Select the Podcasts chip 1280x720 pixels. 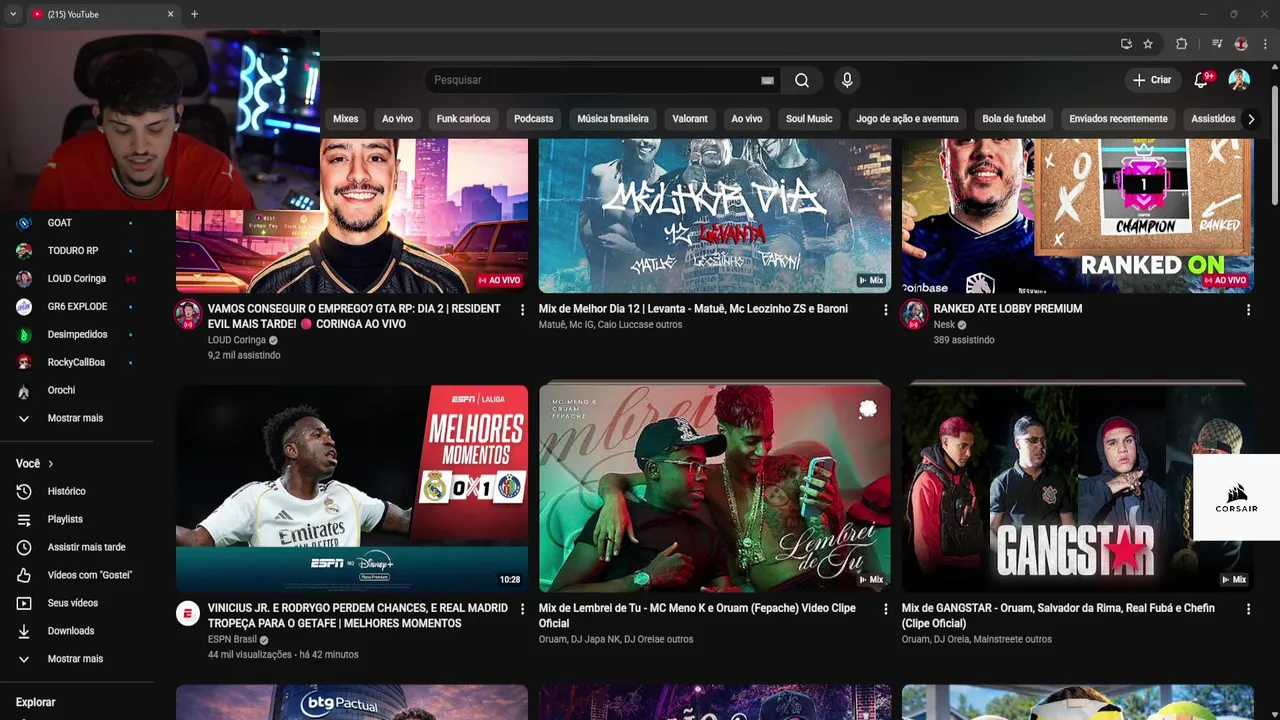(533, 119)
